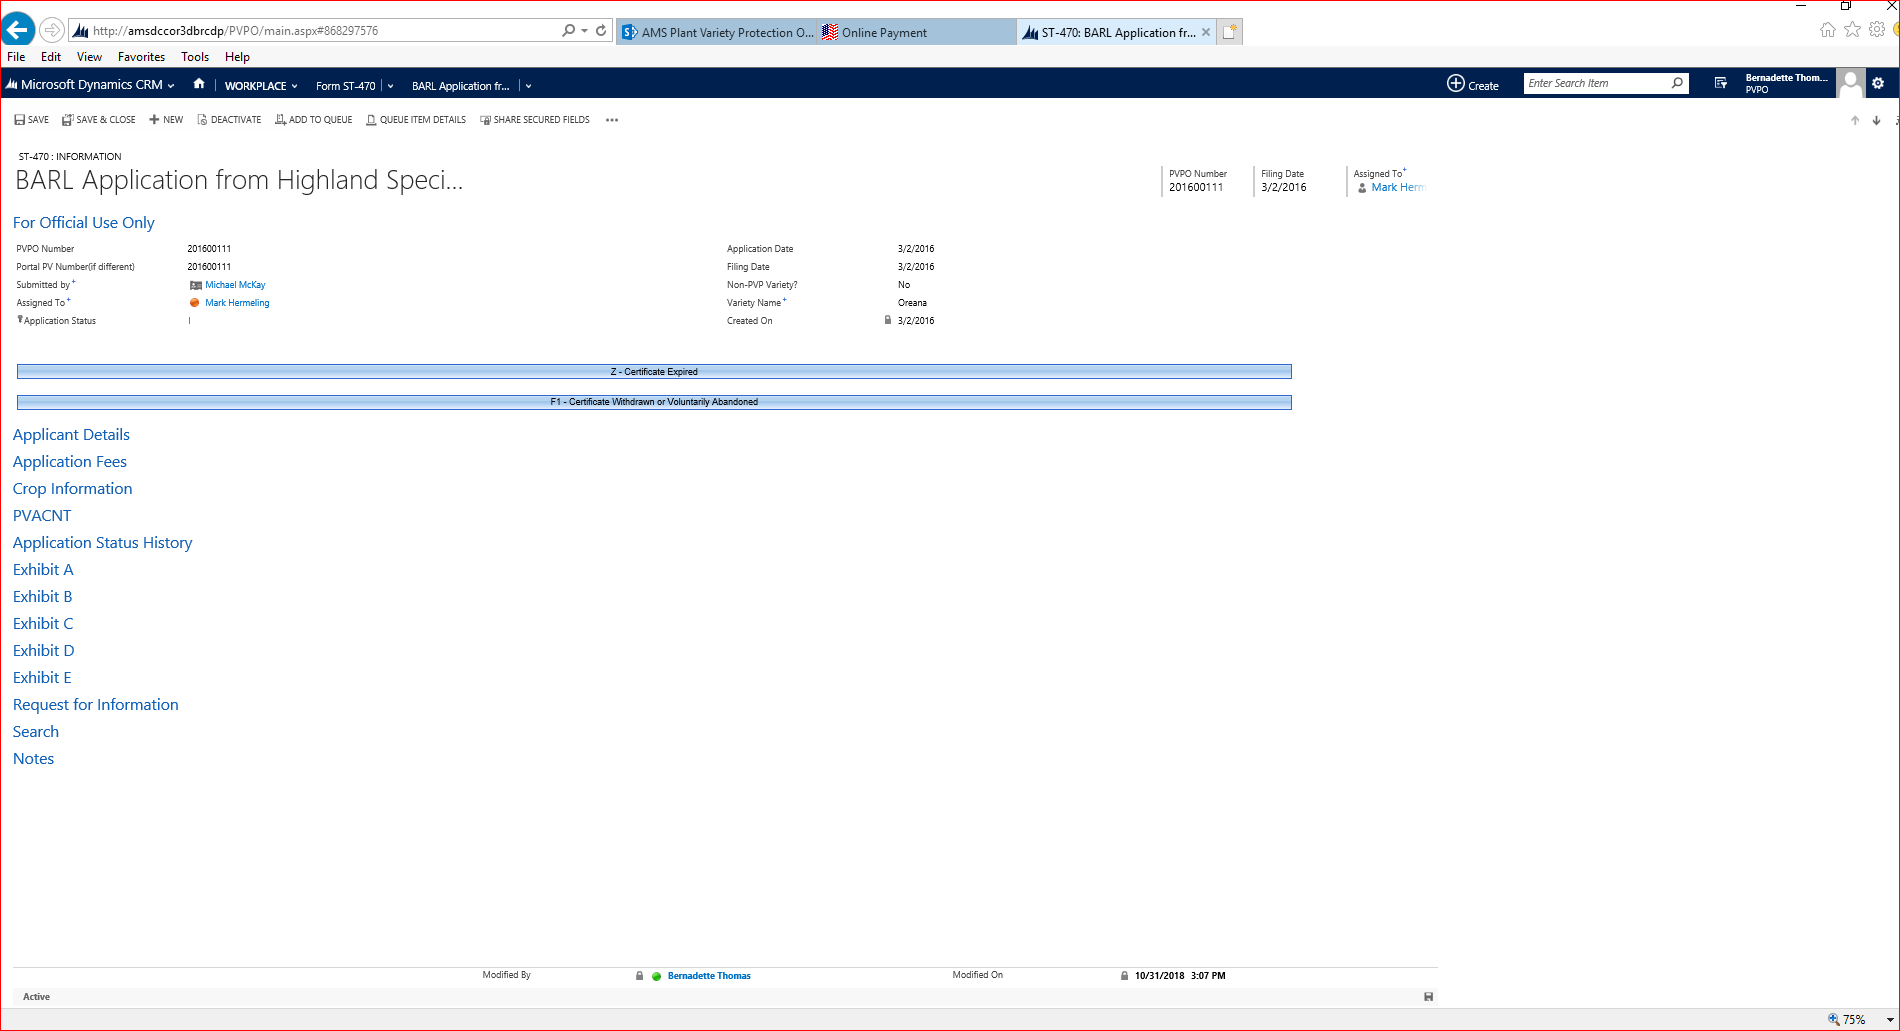Open the settings gear in CRM navbar
This screenshot has height=1031, width=1900.
tap(1878, 84)
